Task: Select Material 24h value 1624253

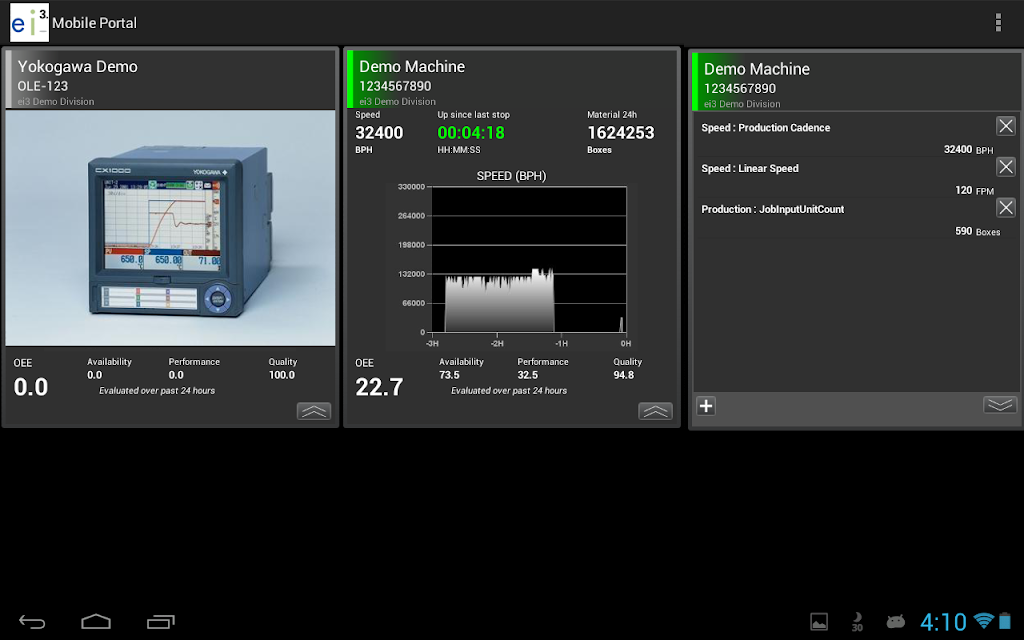Action: click(620, 133)
